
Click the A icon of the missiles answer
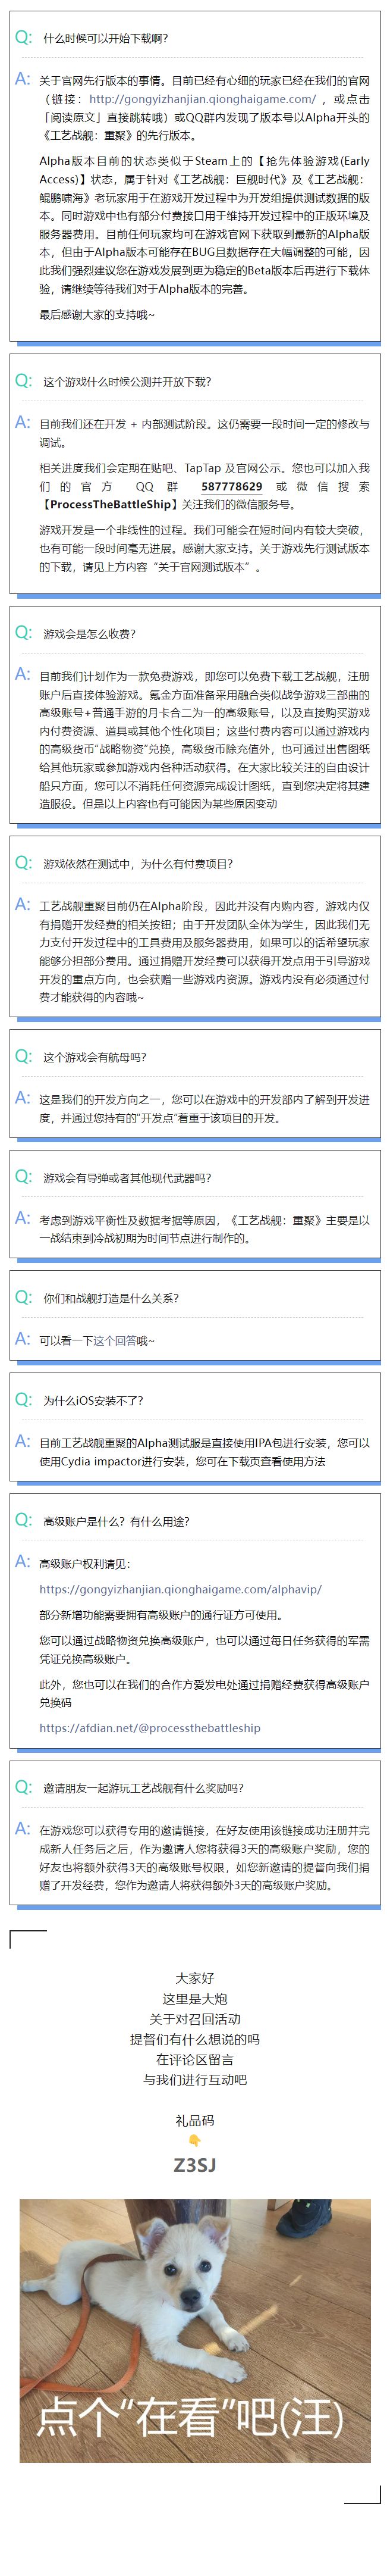pos(23,1218)
